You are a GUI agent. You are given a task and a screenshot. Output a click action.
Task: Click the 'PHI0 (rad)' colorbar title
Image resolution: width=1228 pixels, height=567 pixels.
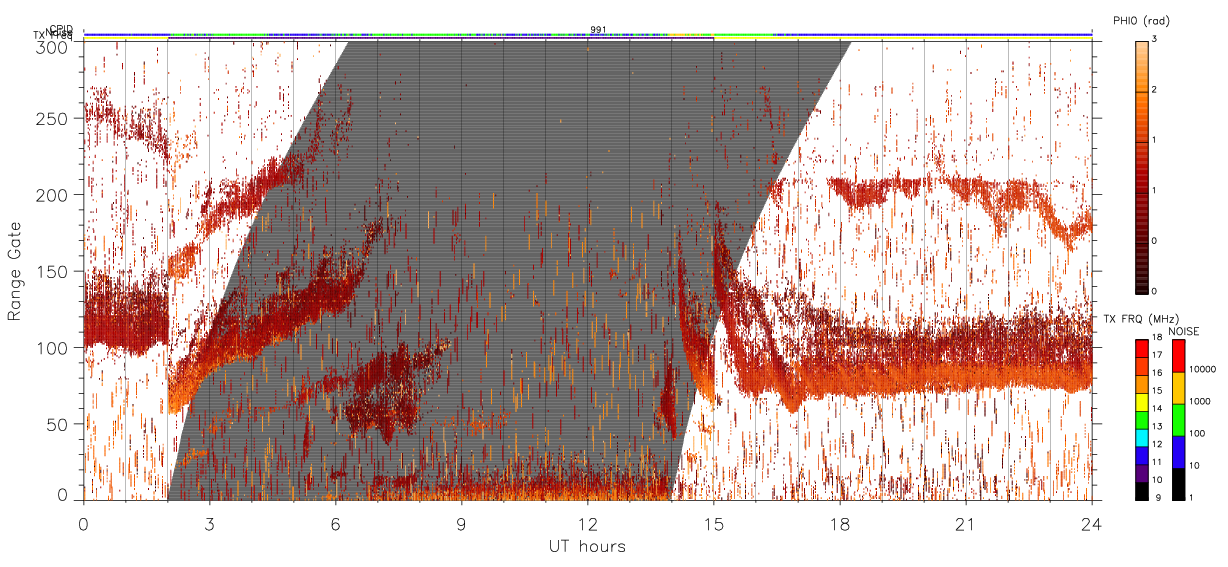1141,21
